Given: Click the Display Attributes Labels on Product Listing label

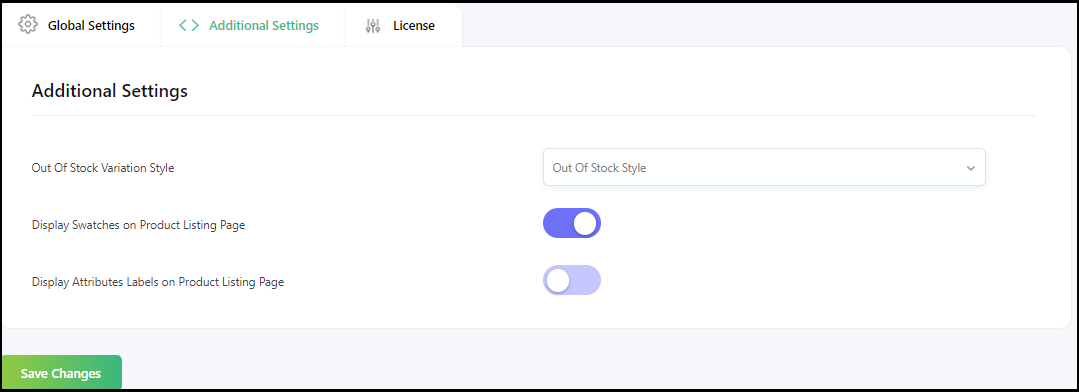Looking at the screenshot, I should pyautogui.click(x=158, y=282).
